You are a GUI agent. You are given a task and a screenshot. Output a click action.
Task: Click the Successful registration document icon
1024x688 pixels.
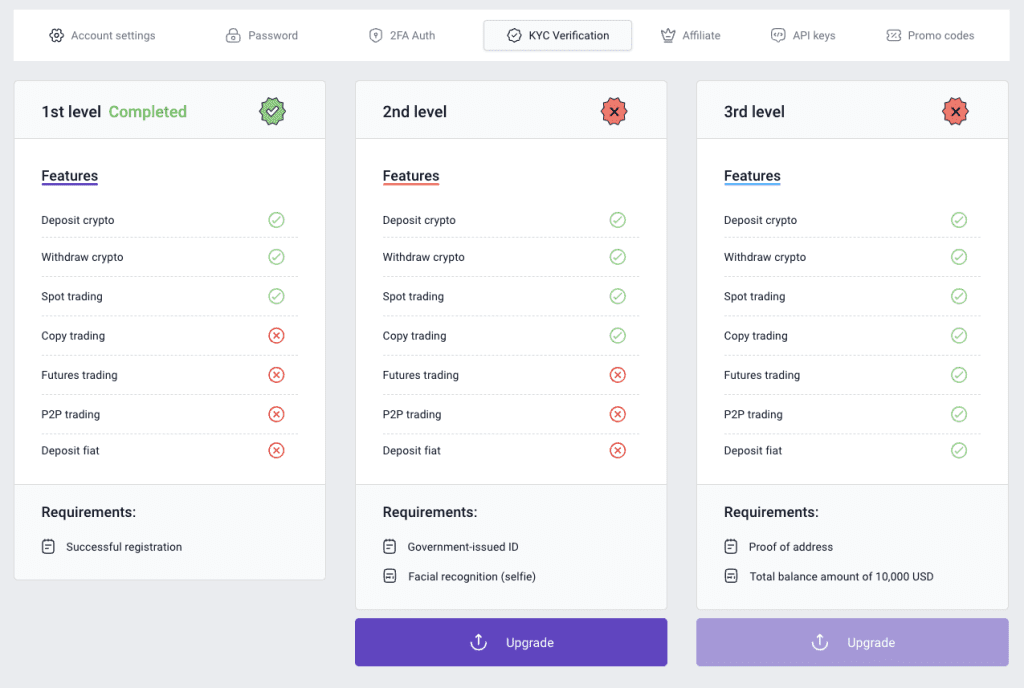(48, 547)
